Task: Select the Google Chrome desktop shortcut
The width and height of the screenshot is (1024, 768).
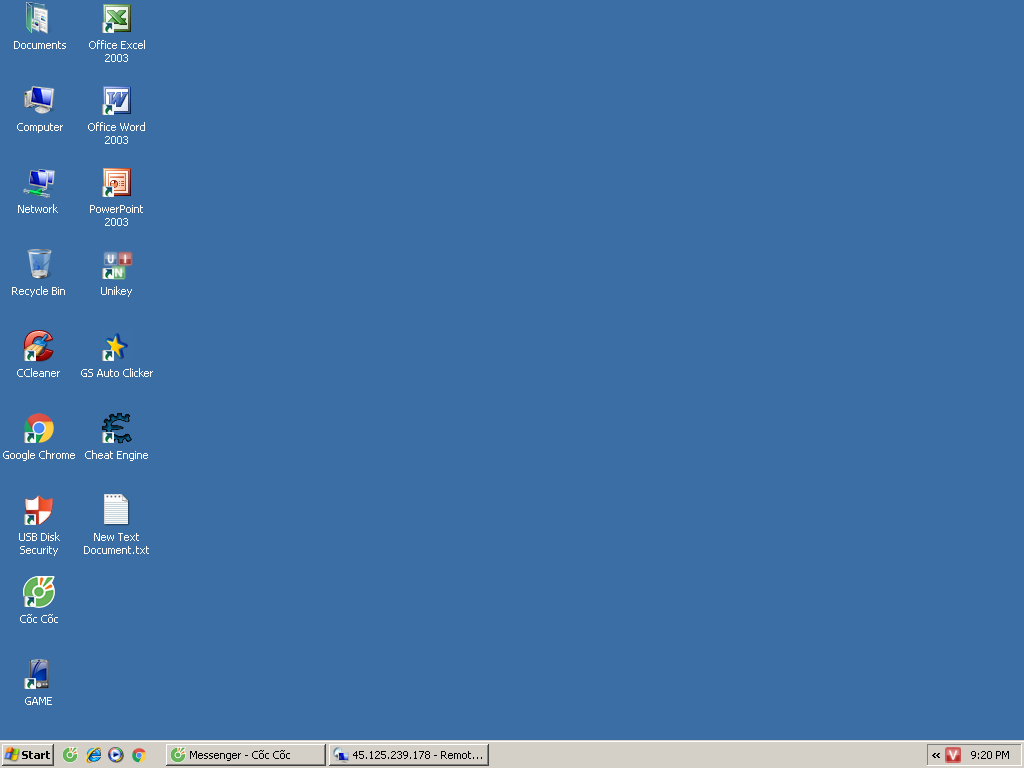Action: pyautogui.click(x=39, y=437)
